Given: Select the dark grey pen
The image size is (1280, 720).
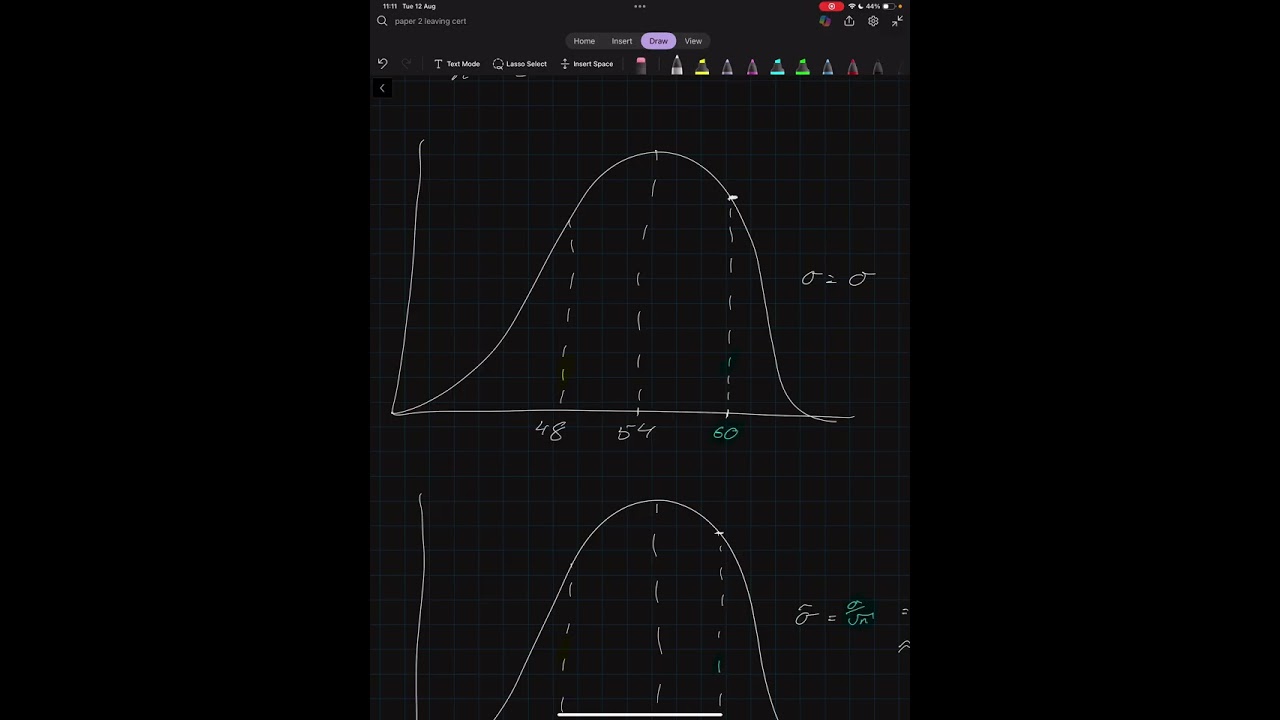Looking at the screenshot, I should pos(877,66).
